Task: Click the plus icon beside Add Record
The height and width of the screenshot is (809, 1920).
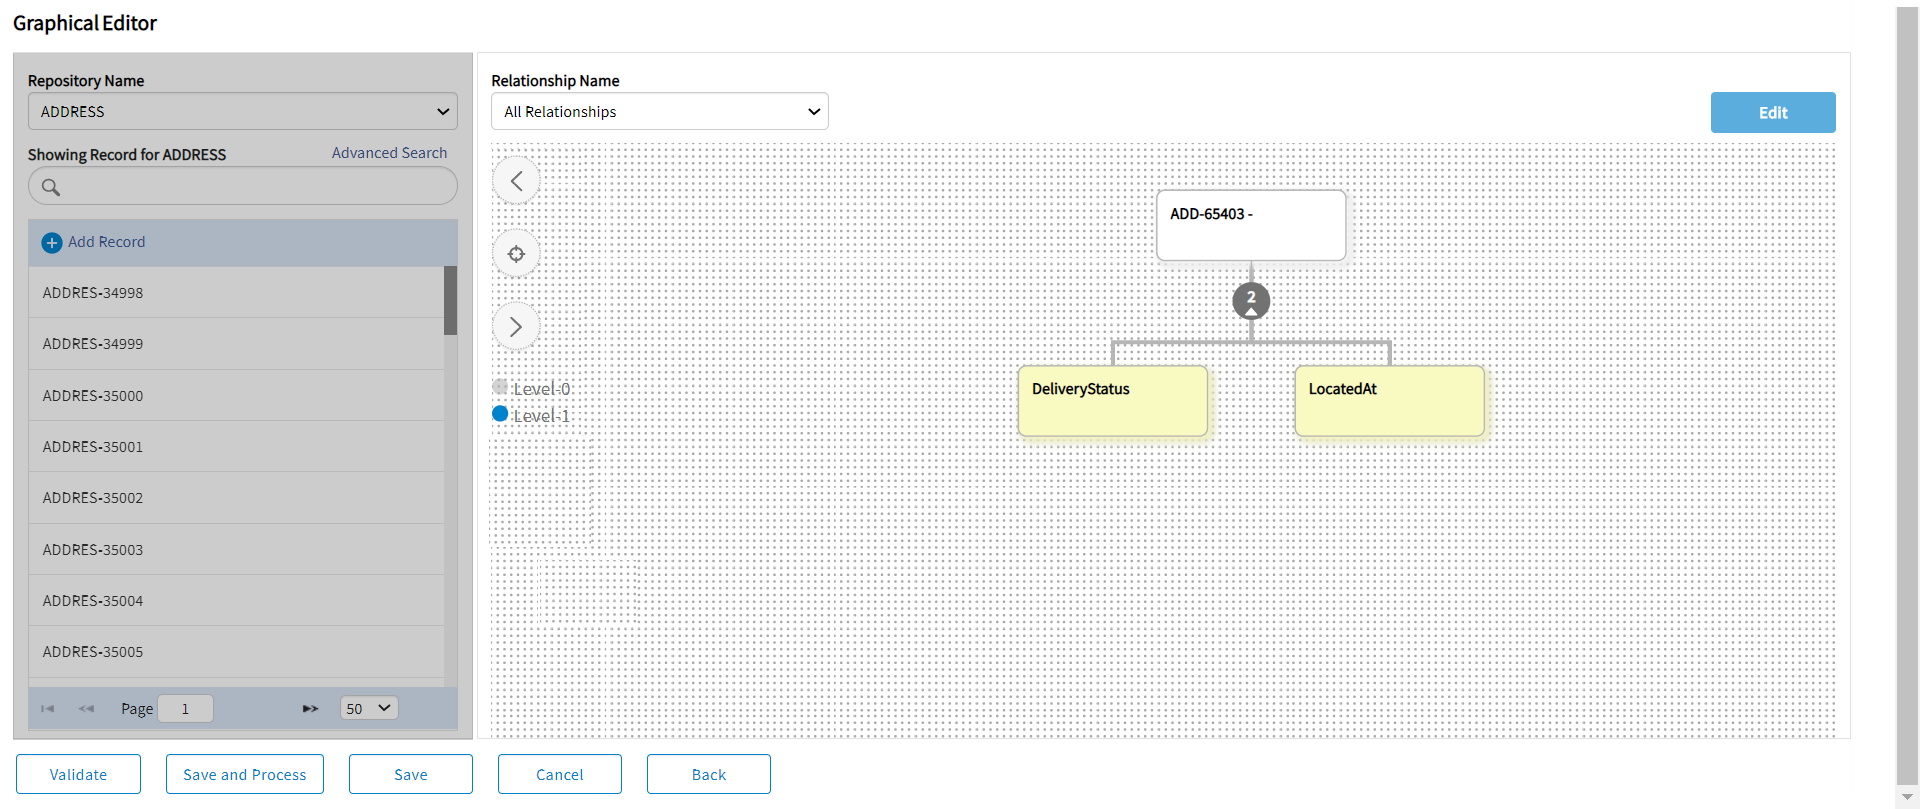Action: pyautogui.click(x=52, y=243)
